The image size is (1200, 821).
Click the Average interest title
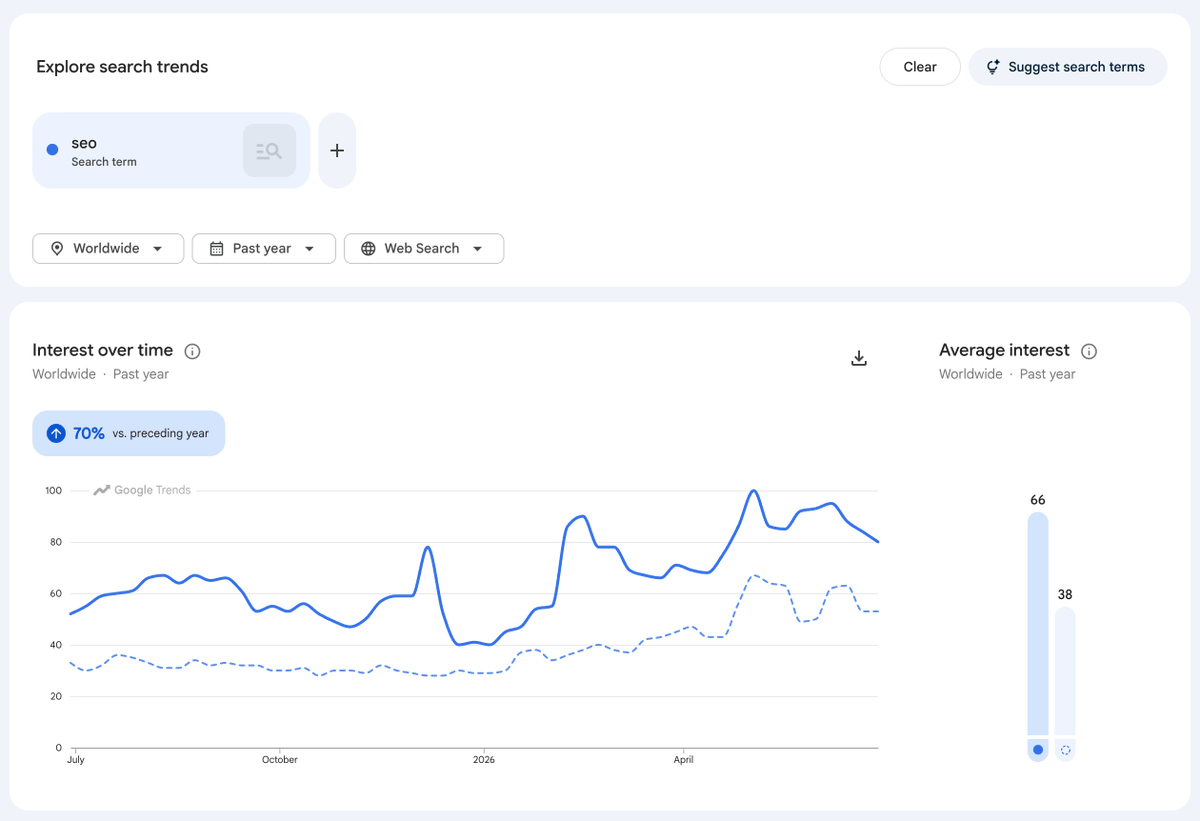[x=1004, y=350]
